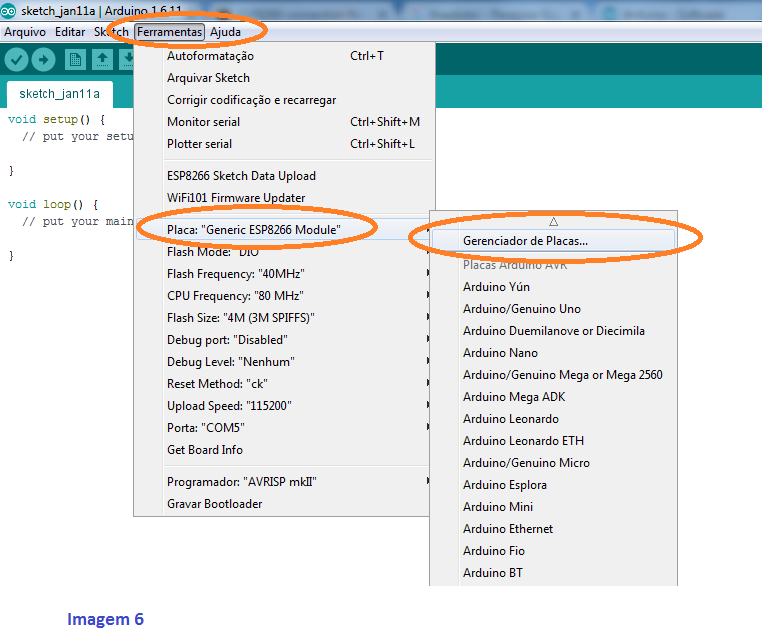The image size is (762, 642).
Task: Select the sketch_jan11a tab
Action: pos(59,94)
